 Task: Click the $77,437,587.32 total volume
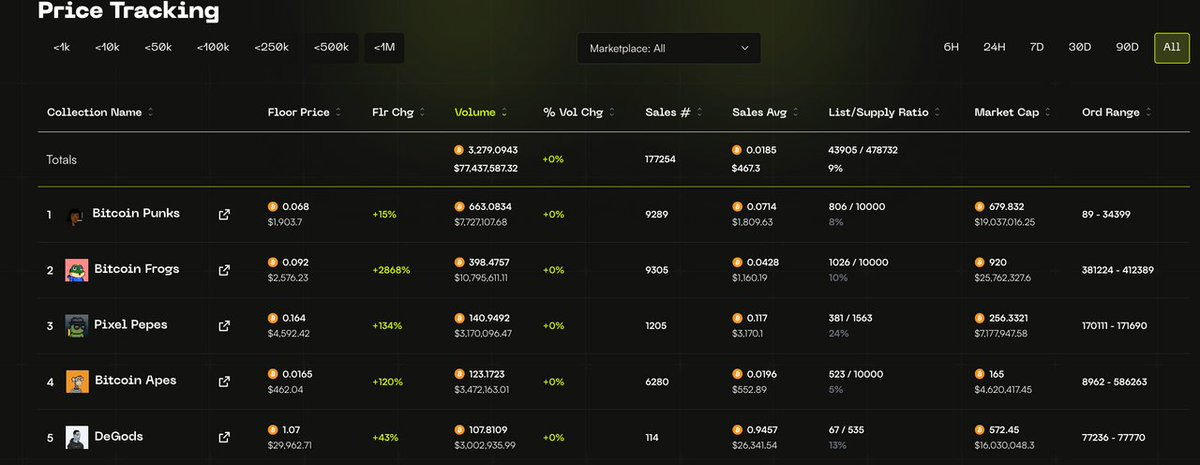coord(486,168)
